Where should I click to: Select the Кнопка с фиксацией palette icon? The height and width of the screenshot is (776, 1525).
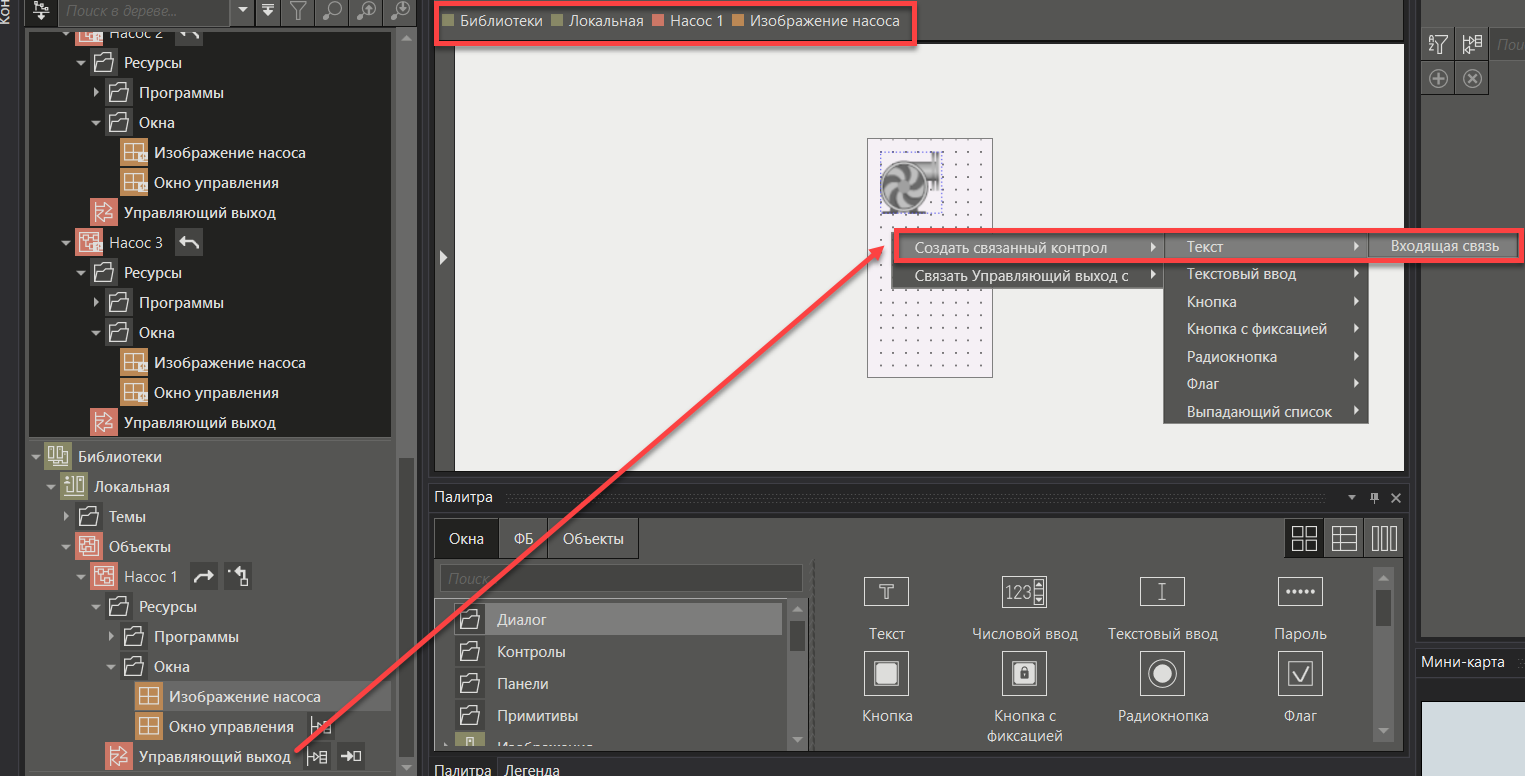tap(1024, 674)
